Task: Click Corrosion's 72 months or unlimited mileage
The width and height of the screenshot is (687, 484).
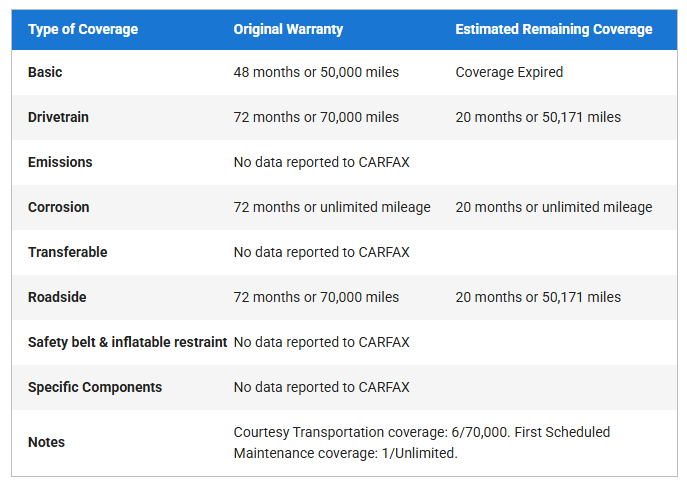Action: point(332,208)
